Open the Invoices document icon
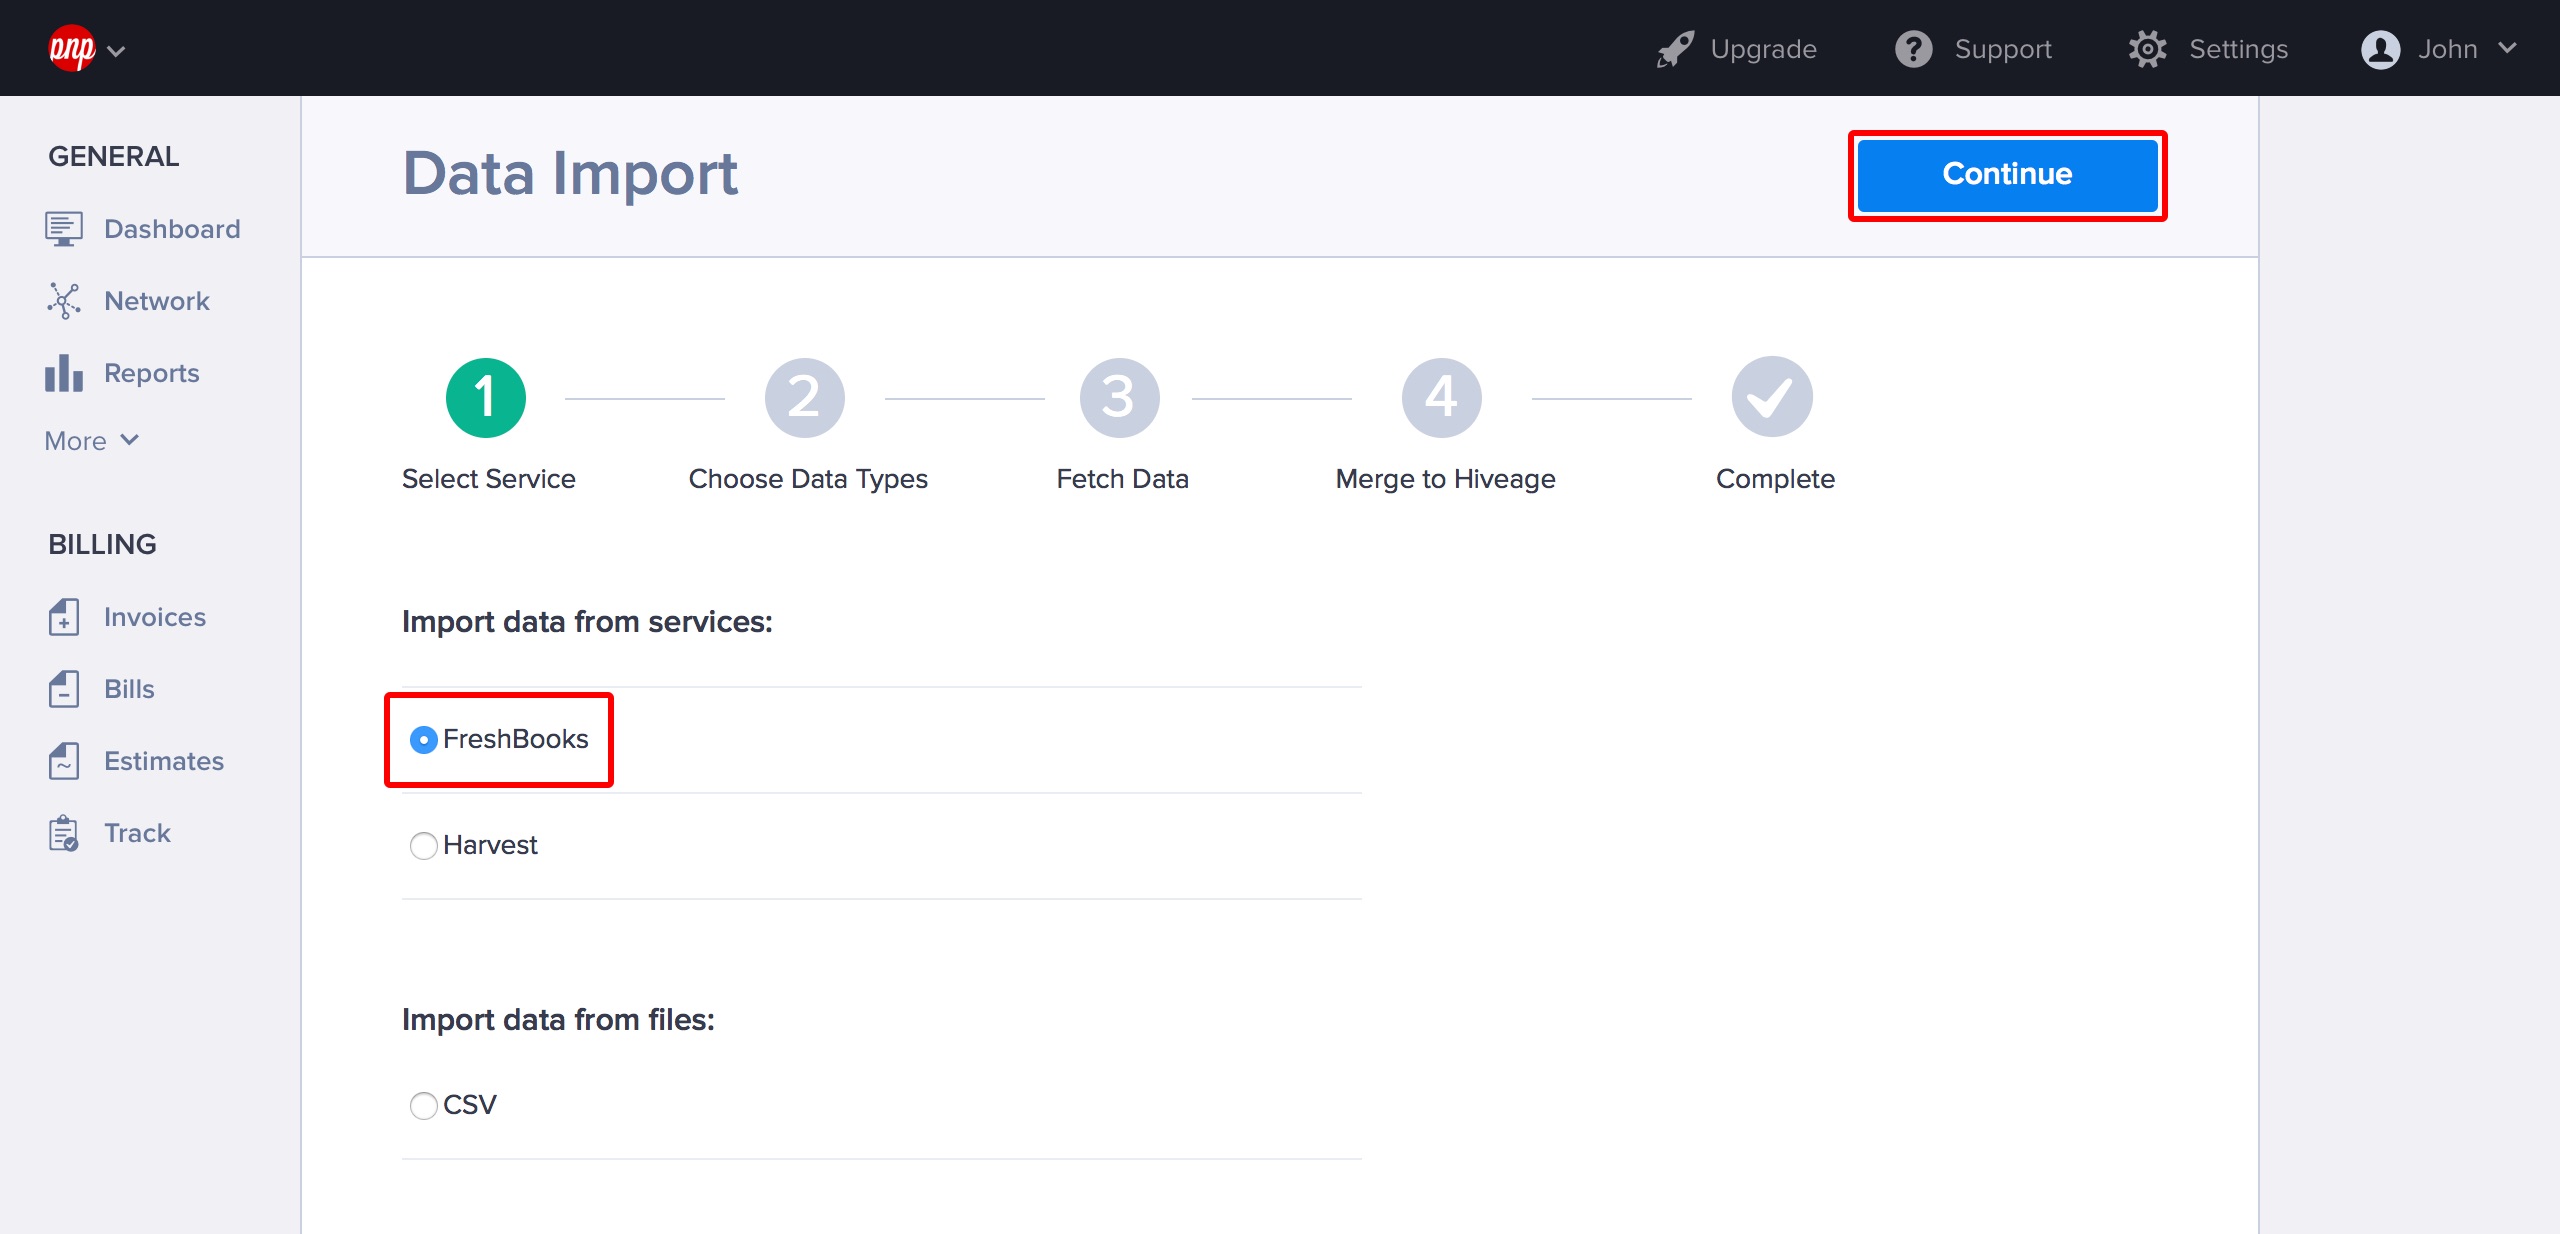 click(x=63, y=617)
